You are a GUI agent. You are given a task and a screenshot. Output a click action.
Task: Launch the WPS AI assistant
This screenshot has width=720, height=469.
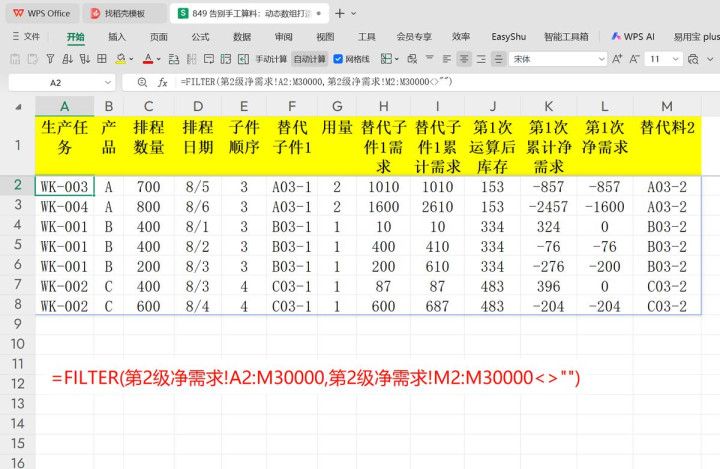(633, 36)
